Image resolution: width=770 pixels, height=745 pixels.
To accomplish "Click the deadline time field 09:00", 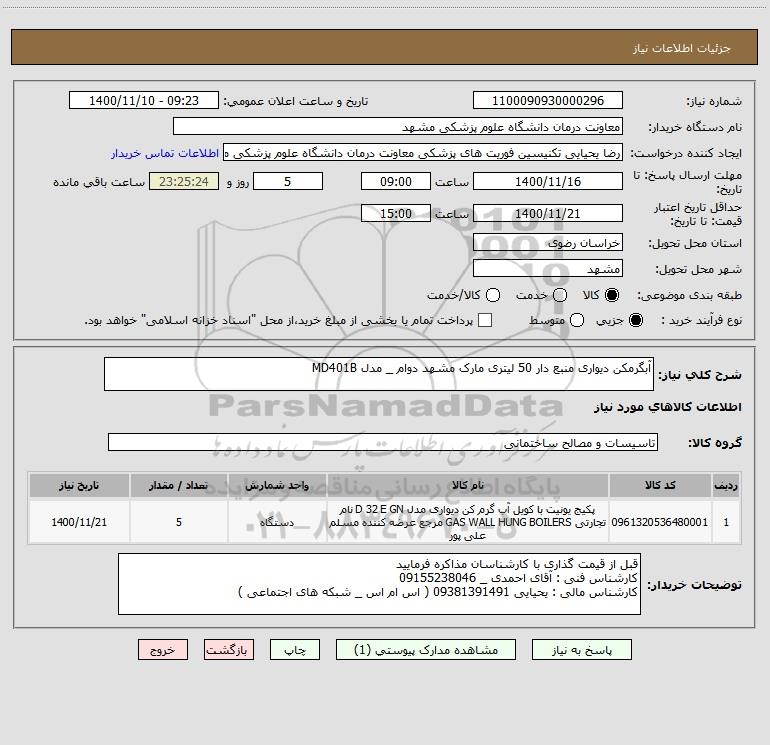I will click(x=396, y=181).
